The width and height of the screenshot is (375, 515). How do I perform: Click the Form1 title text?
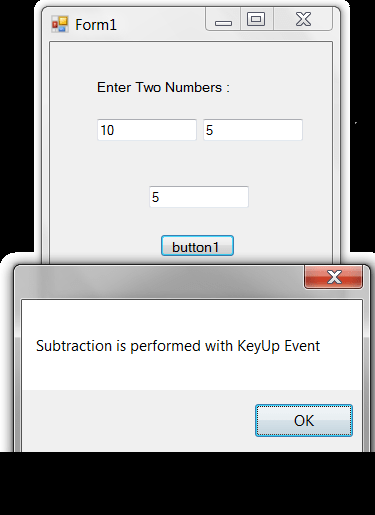point(96,25)
